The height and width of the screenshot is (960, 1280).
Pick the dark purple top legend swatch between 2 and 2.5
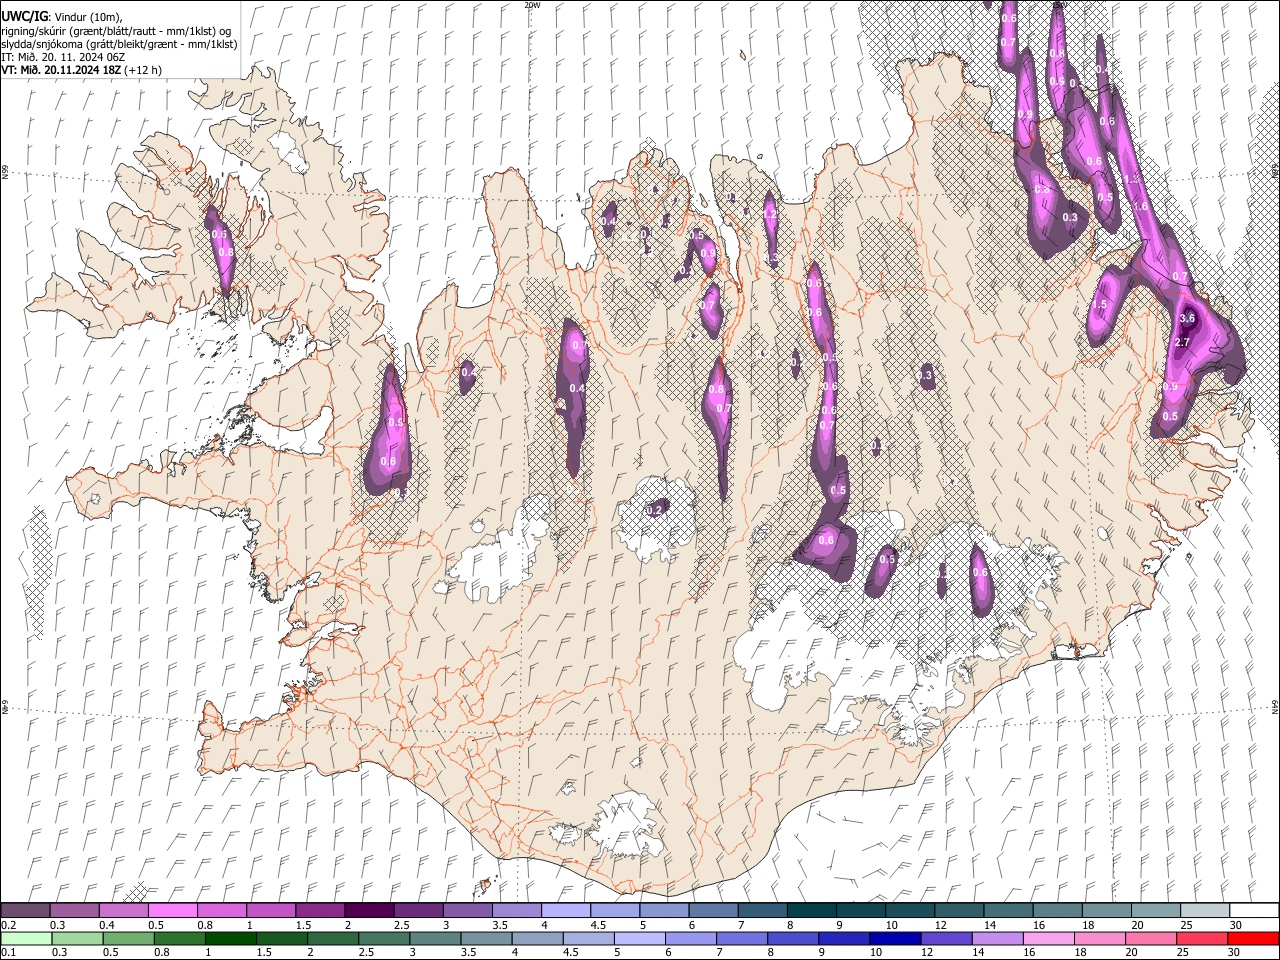pyautogui.click(x=369, y=911)
